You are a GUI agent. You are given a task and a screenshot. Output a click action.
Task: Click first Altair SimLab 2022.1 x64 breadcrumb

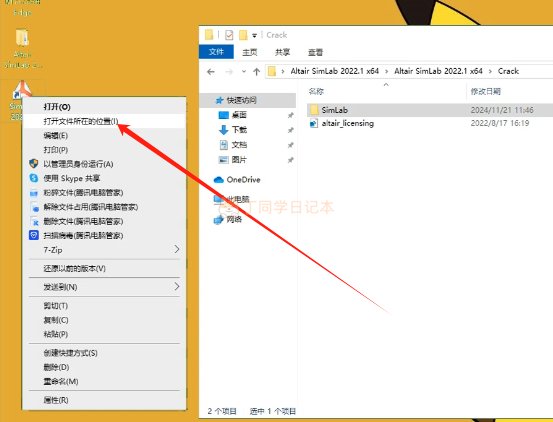pos(334,71)
